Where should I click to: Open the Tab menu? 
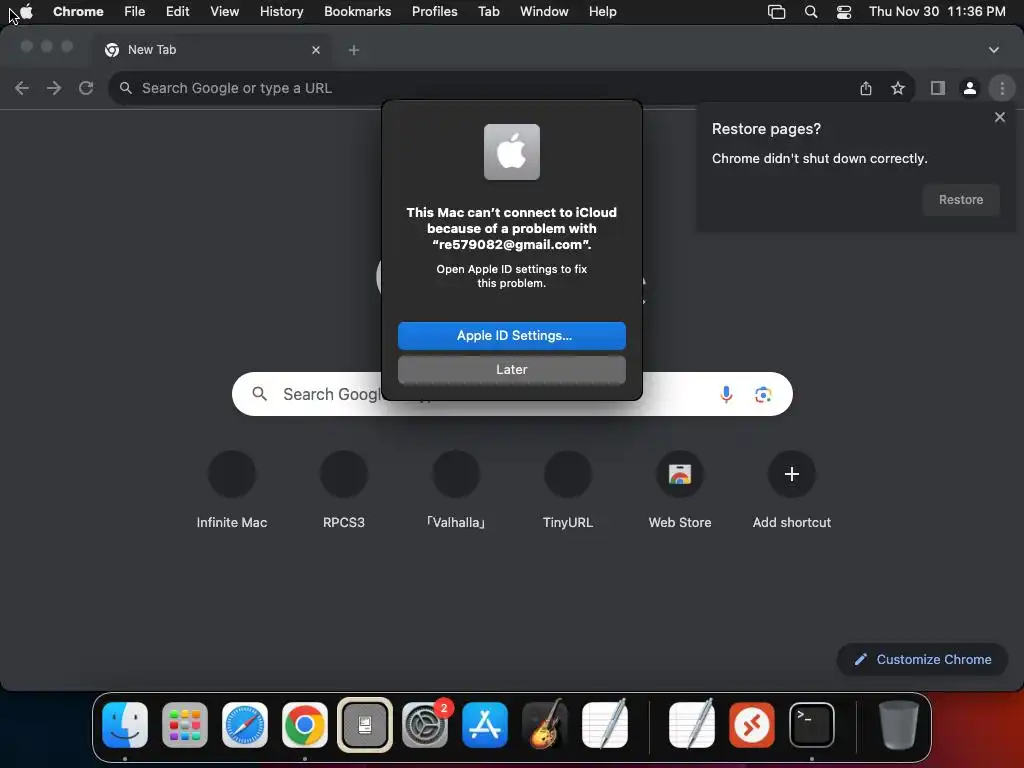pos(488,12)
